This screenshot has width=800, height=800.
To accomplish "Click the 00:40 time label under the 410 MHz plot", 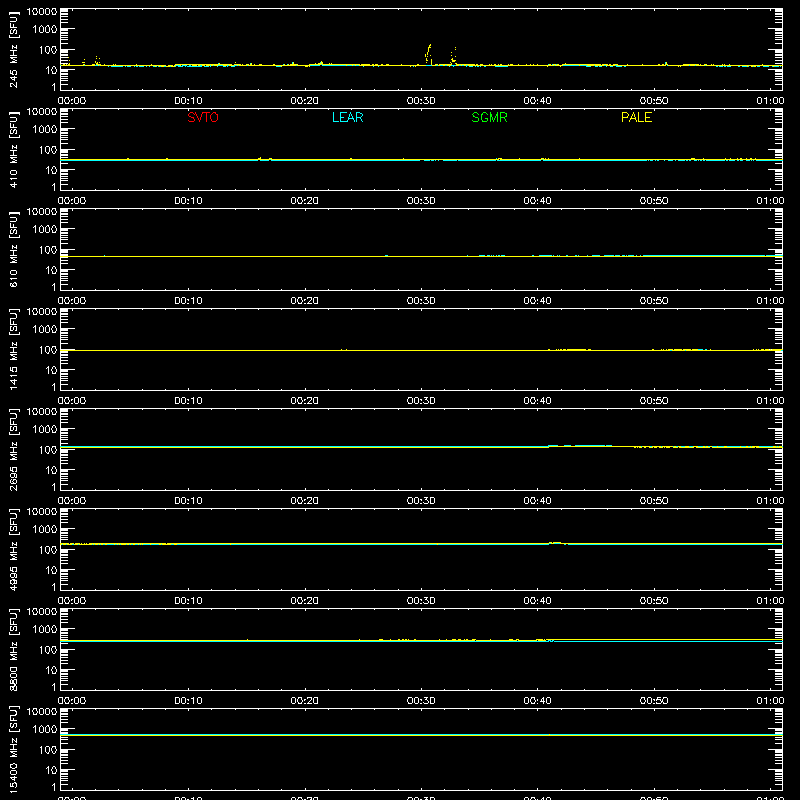I will [537, 201].
